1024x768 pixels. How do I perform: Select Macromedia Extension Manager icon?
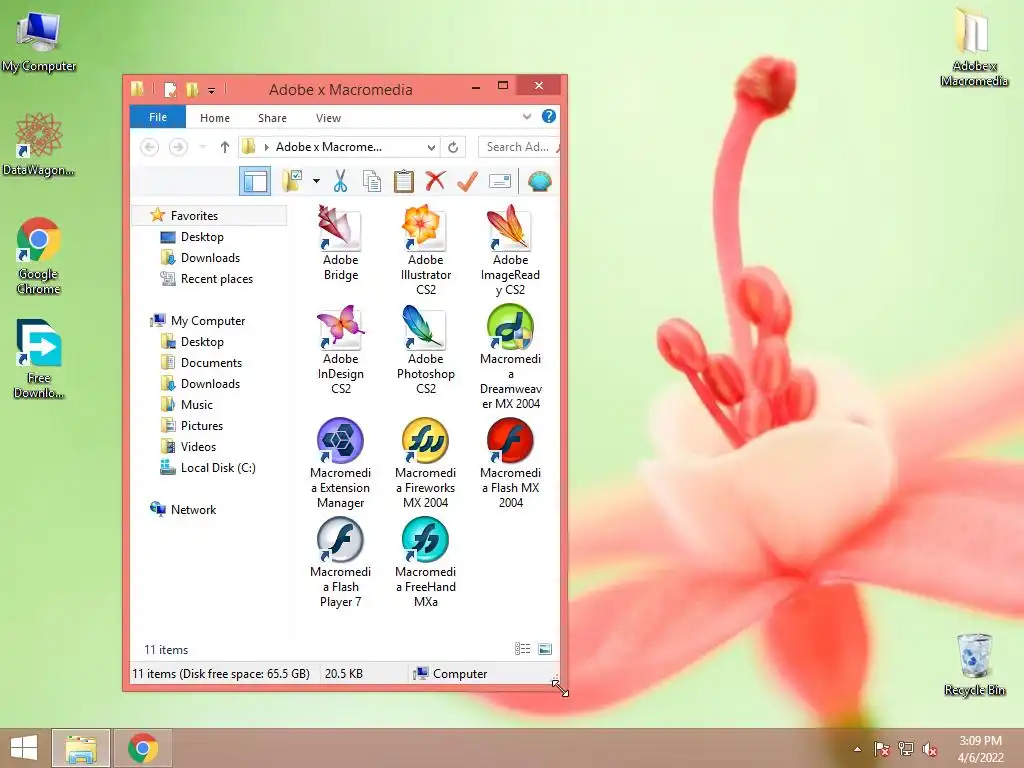point(340,464)
